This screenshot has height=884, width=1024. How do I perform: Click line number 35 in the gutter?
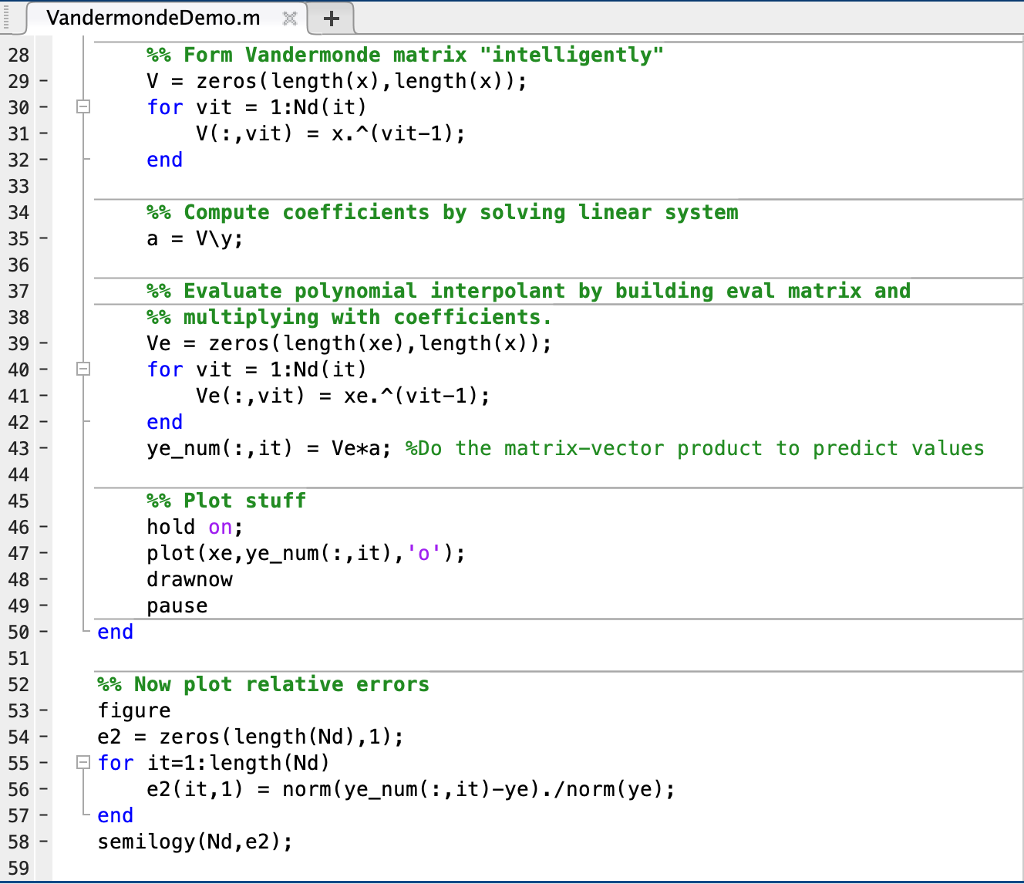pos(18,238)
